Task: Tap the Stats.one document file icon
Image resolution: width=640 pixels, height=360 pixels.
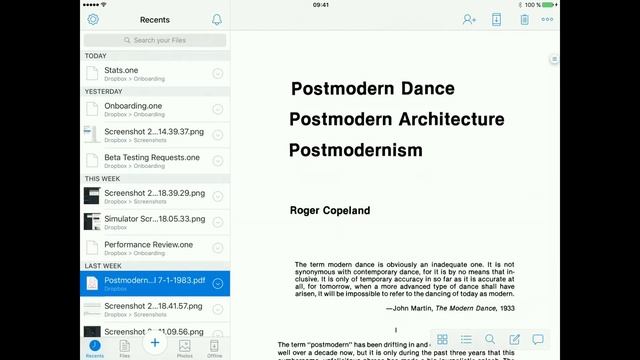Action: coord(92,73)
